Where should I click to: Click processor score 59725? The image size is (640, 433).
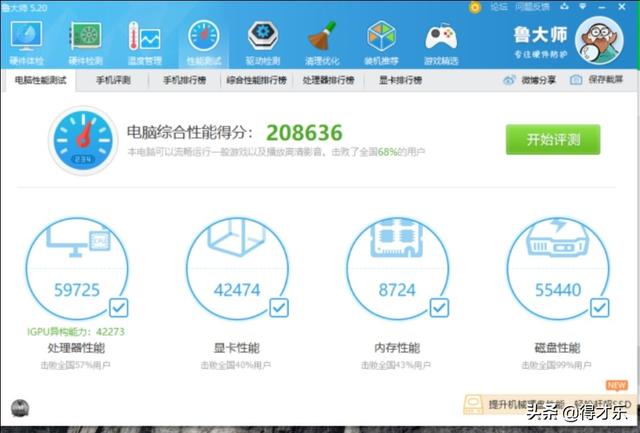pyautogui.click(x=77, y=290)
